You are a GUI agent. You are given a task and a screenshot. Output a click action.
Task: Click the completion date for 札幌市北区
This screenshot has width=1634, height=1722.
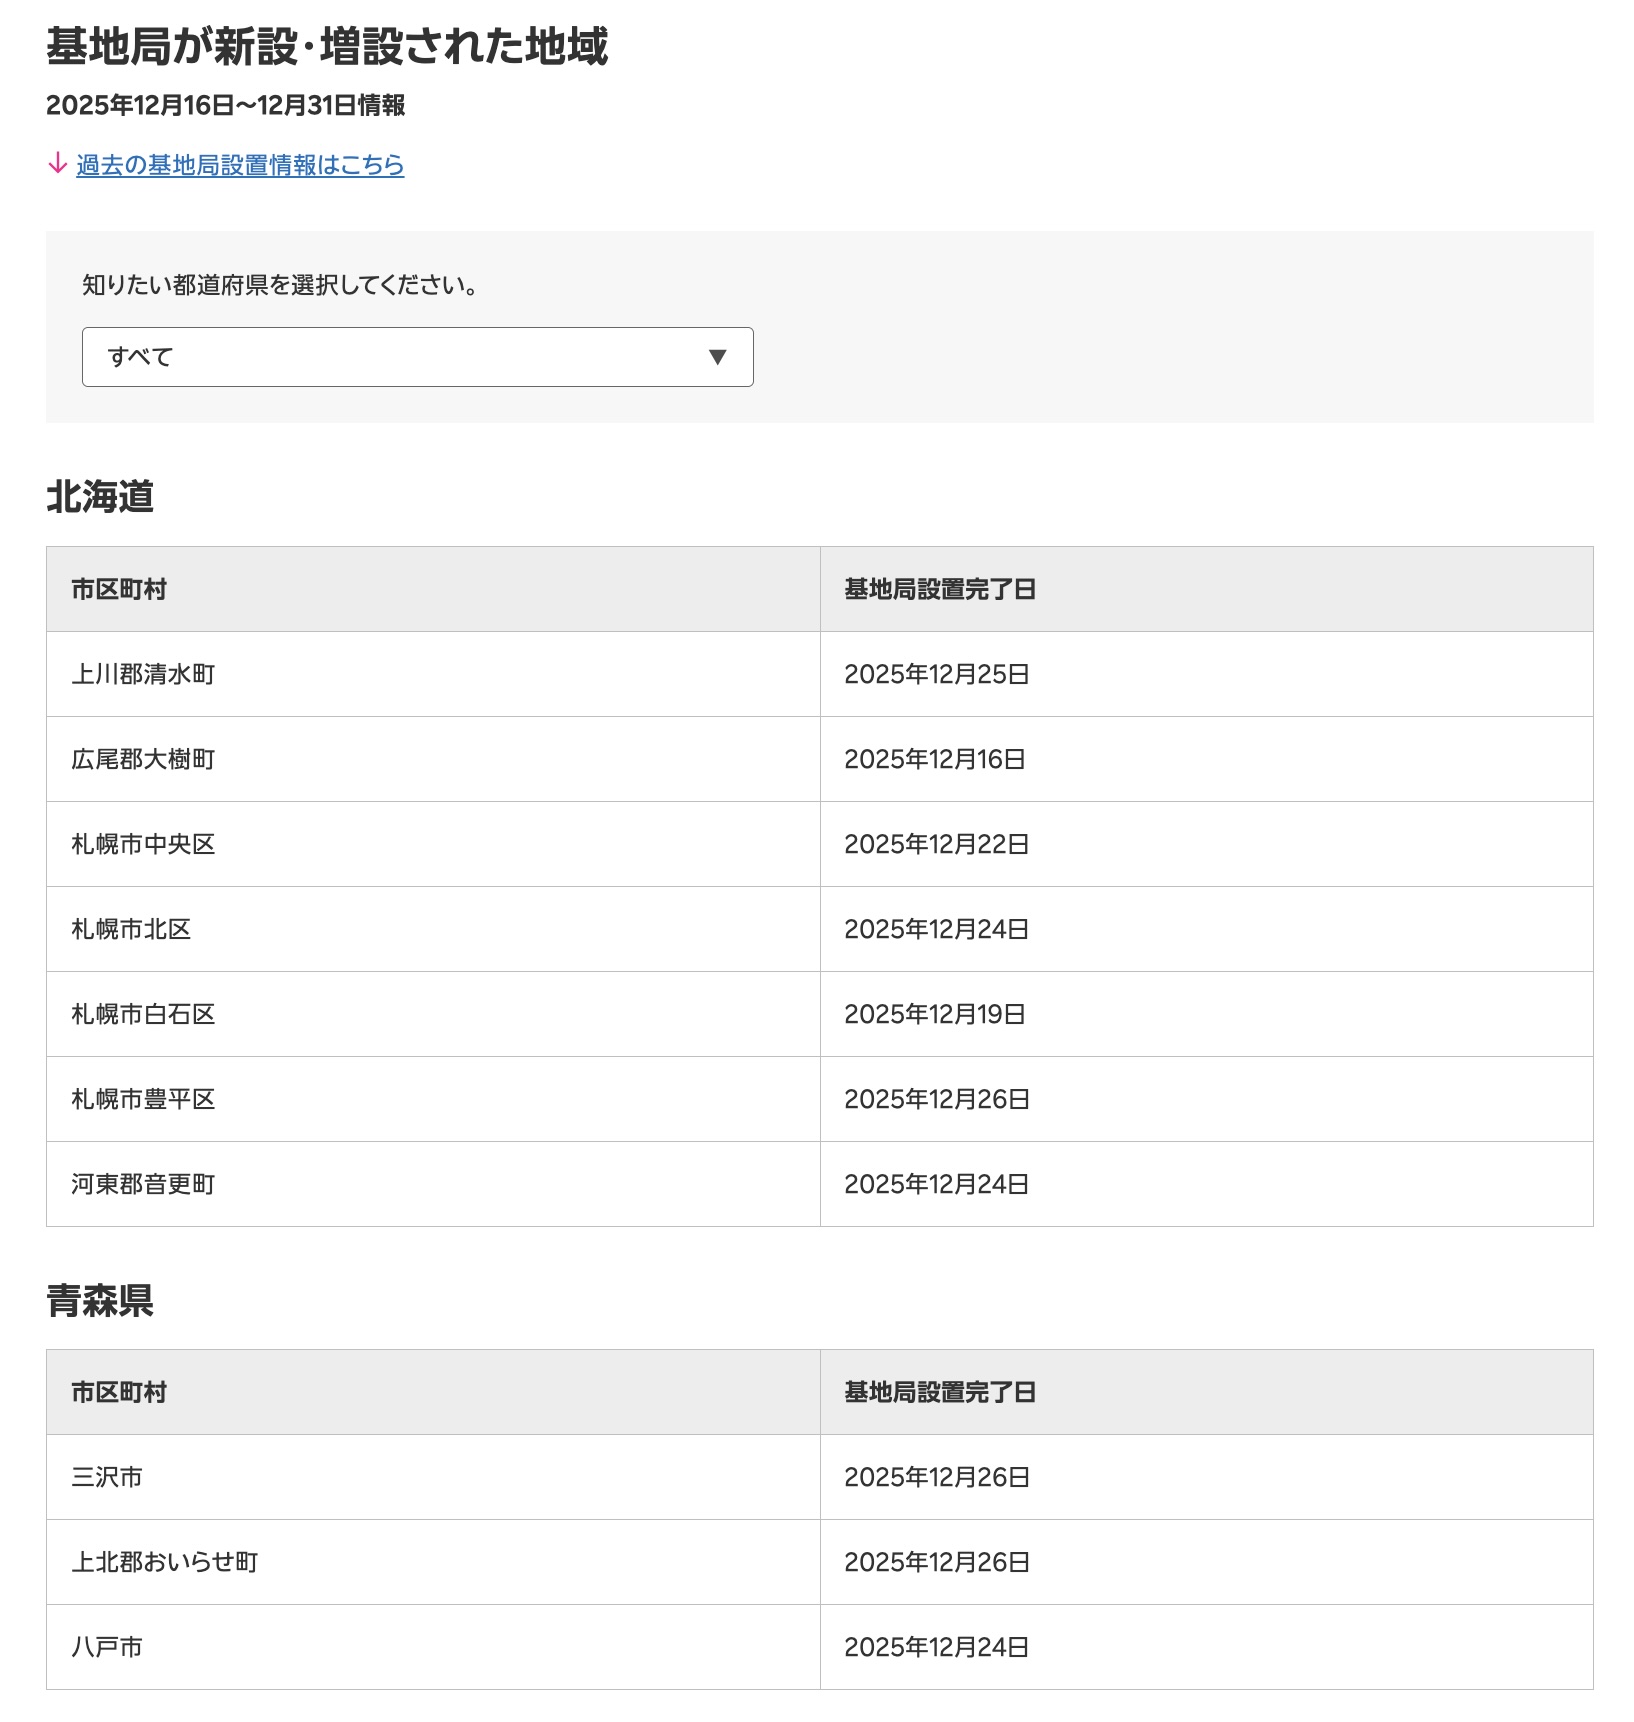tap(1206, 929)
